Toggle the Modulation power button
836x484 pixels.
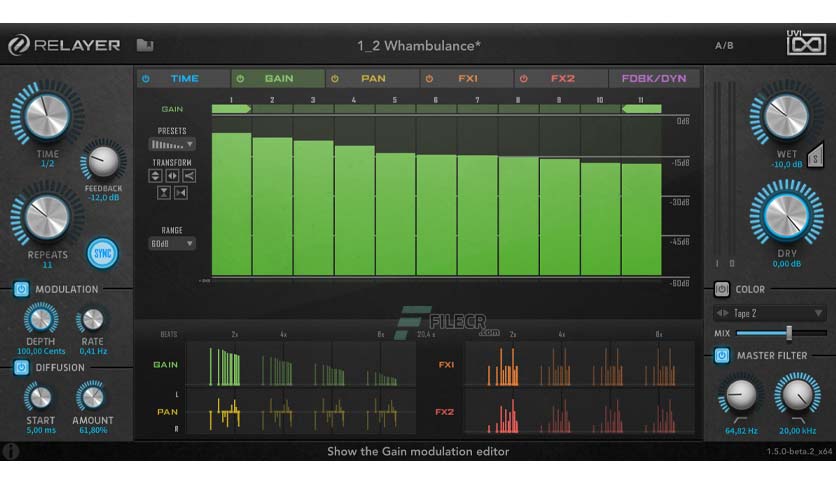[x=21, y=289]
